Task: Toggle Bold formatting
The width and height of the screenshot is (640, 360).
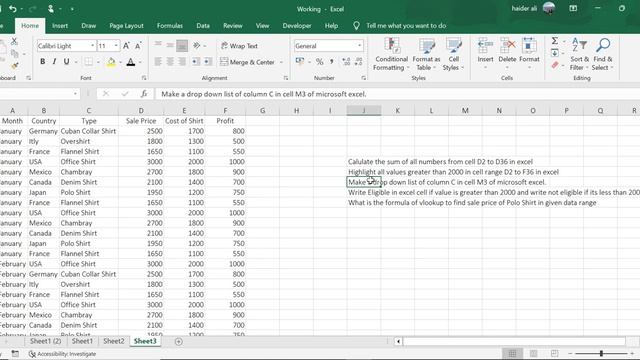Action: click(42, 62)
